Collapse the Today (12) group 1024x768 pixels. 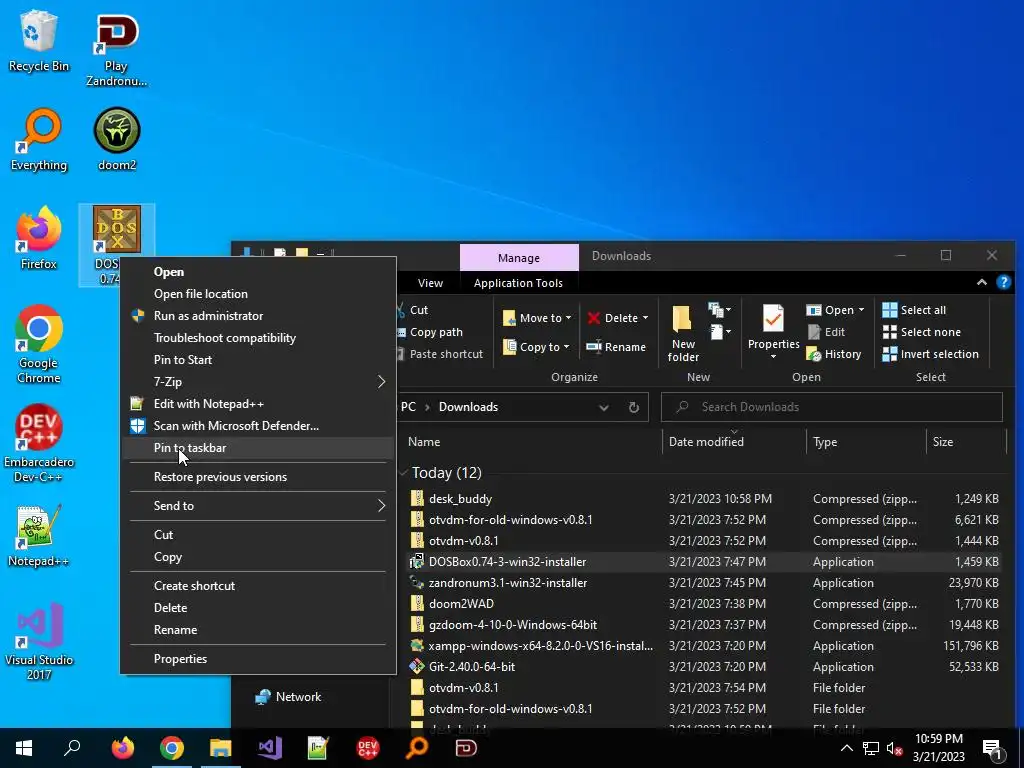tap(403, 473)
